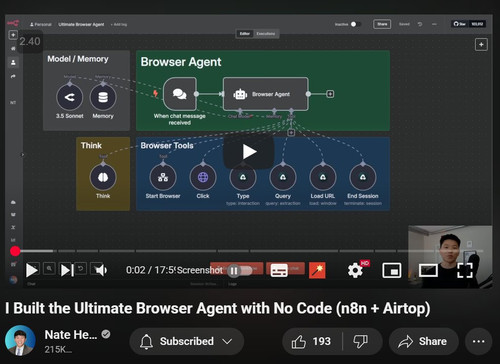Click the plus connector after Browser Agent node

click(x=330, y=94)
